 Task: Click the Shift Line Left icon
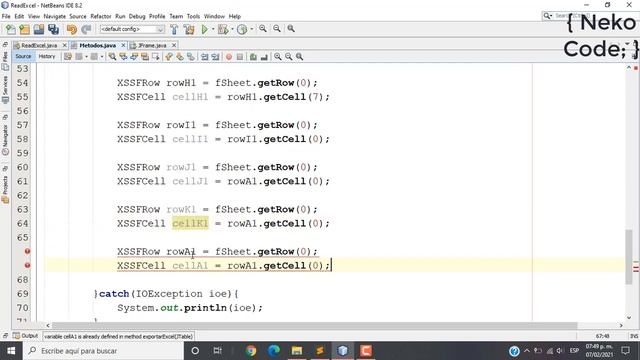click(x=204, y=57)
